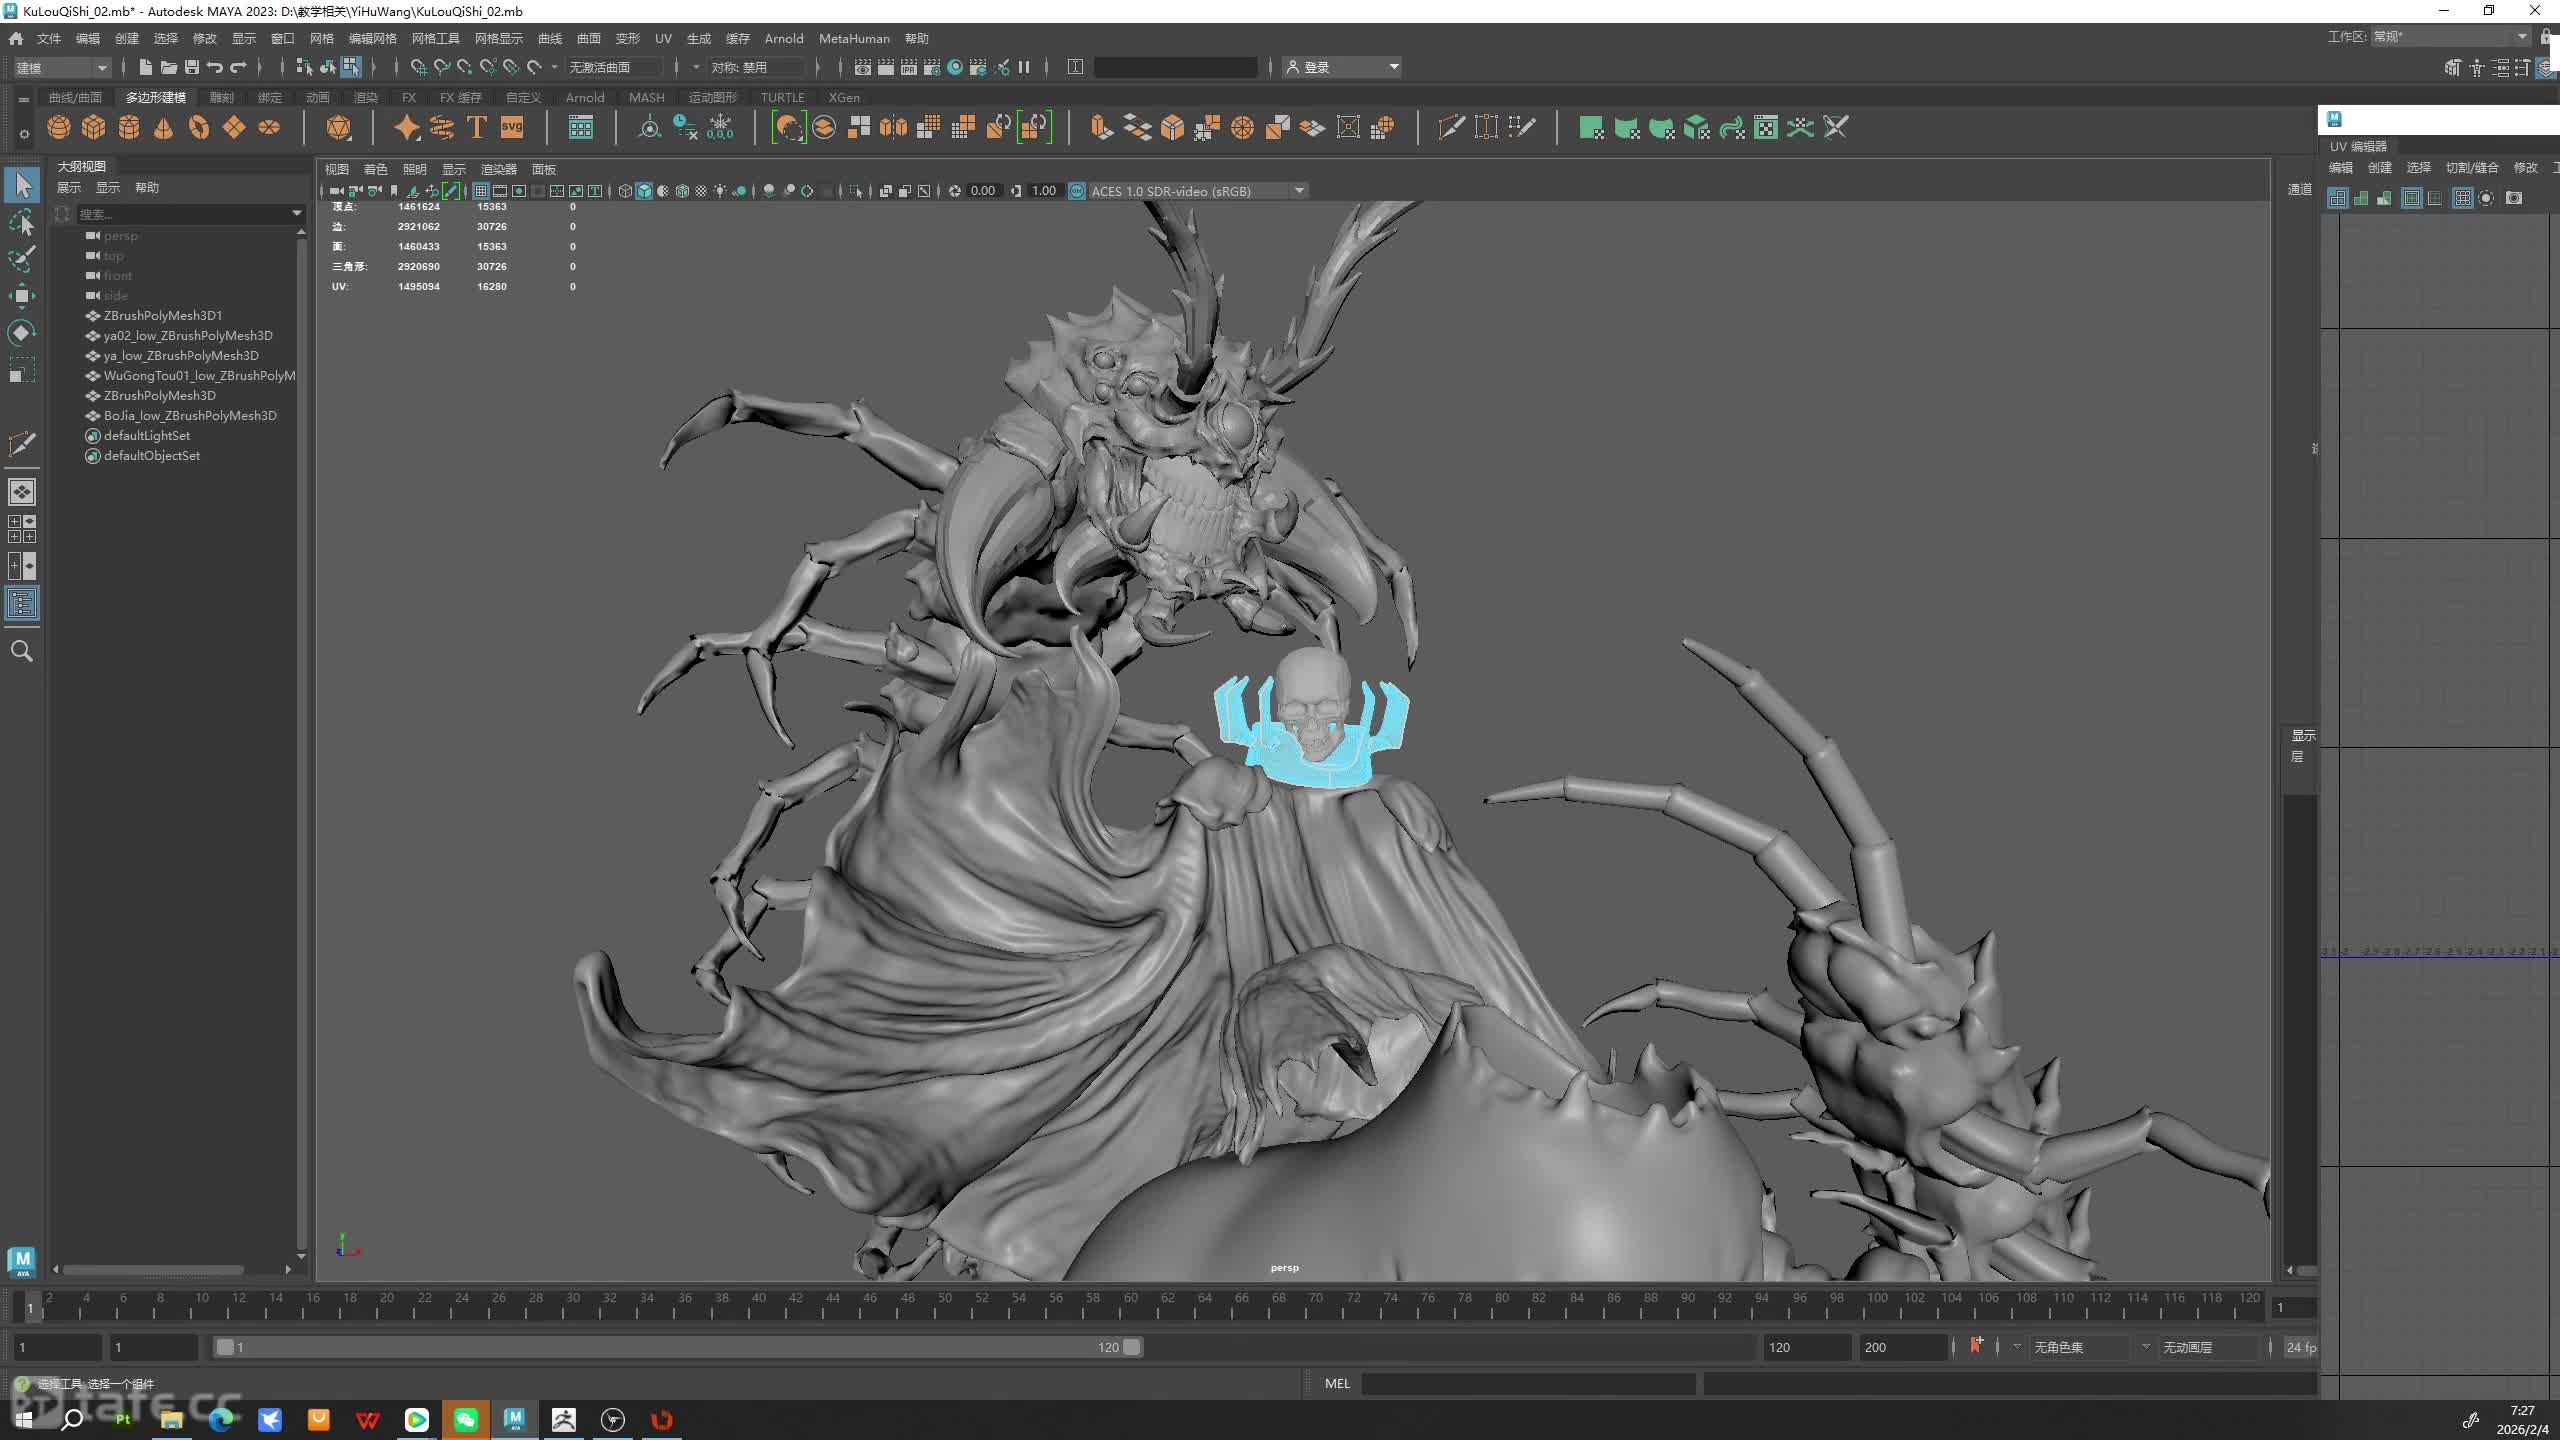Screen dimensions: 2560x1440
Task: Select the Move tool in toolbox
Action: pos(22,295)
